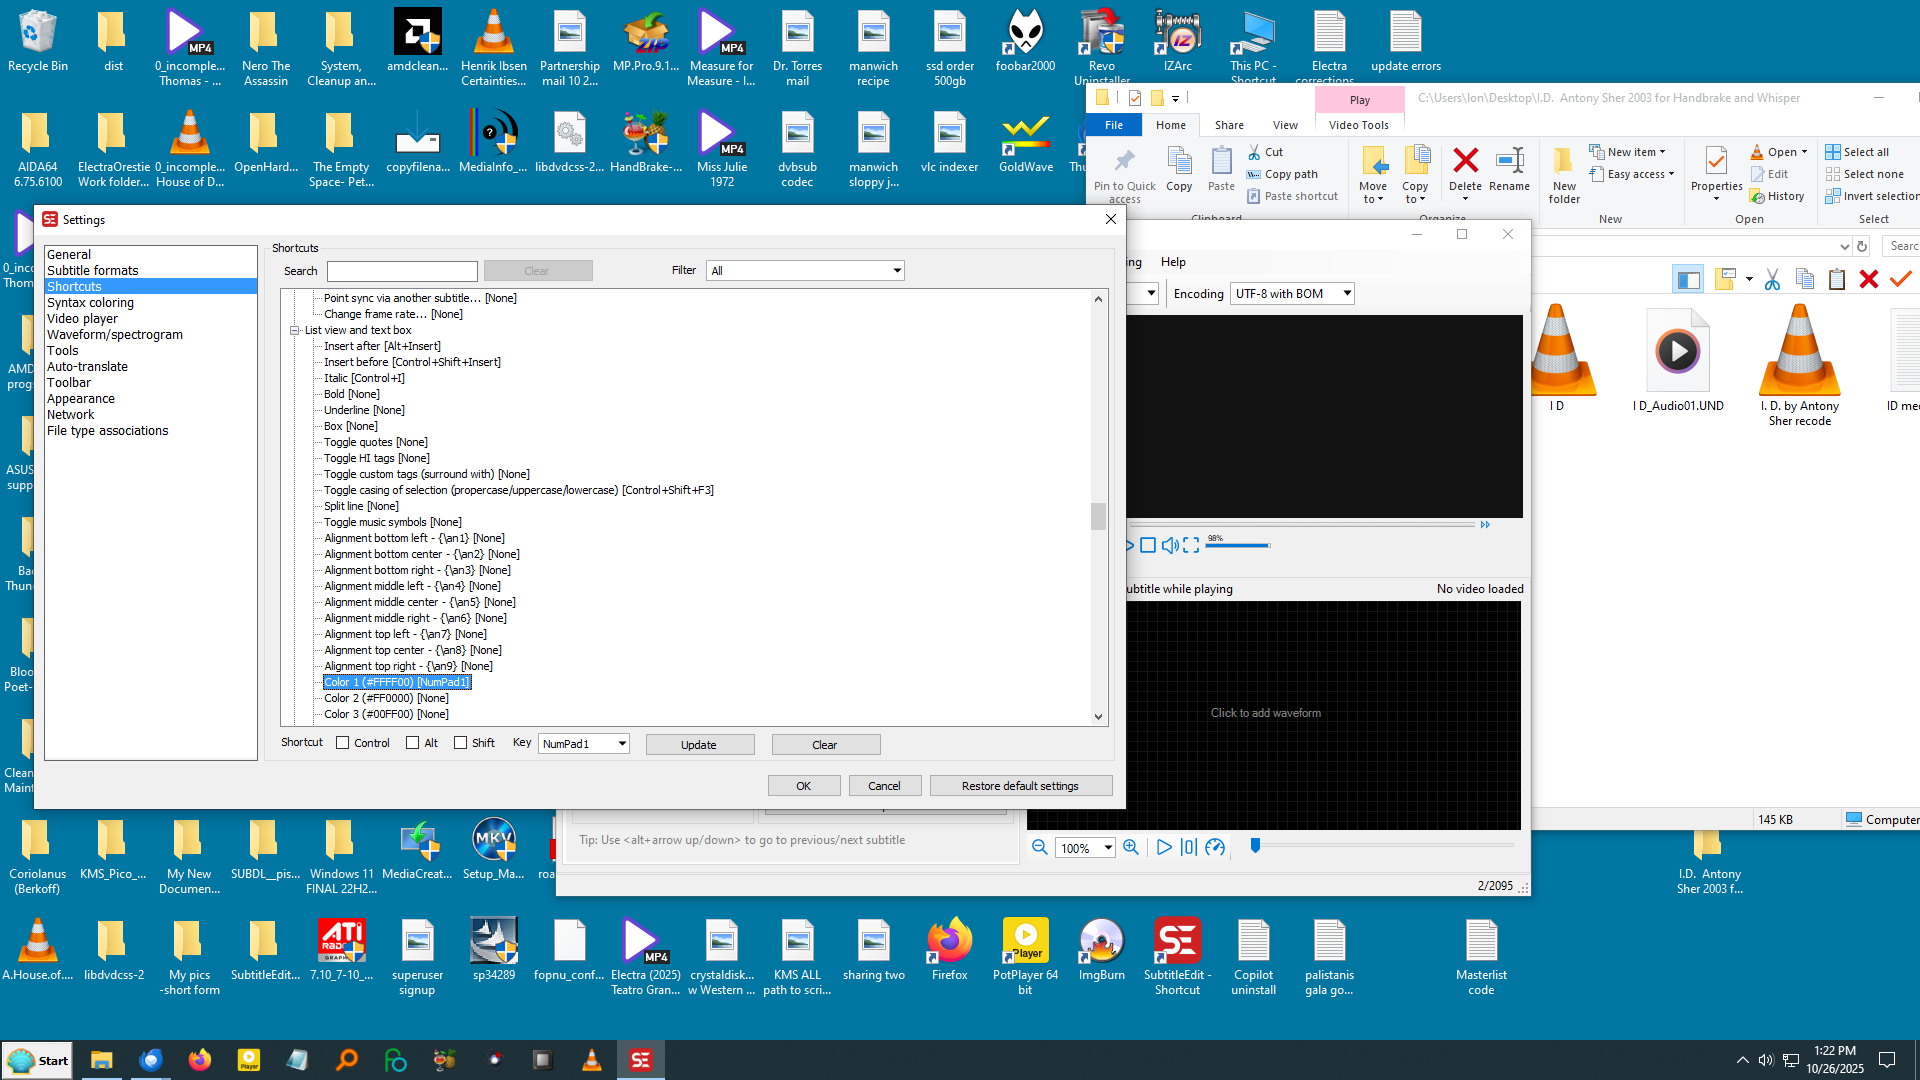Click the waveform zoom out icon
Viewport: 1920px width, 1080px height.
(1040, 847)
